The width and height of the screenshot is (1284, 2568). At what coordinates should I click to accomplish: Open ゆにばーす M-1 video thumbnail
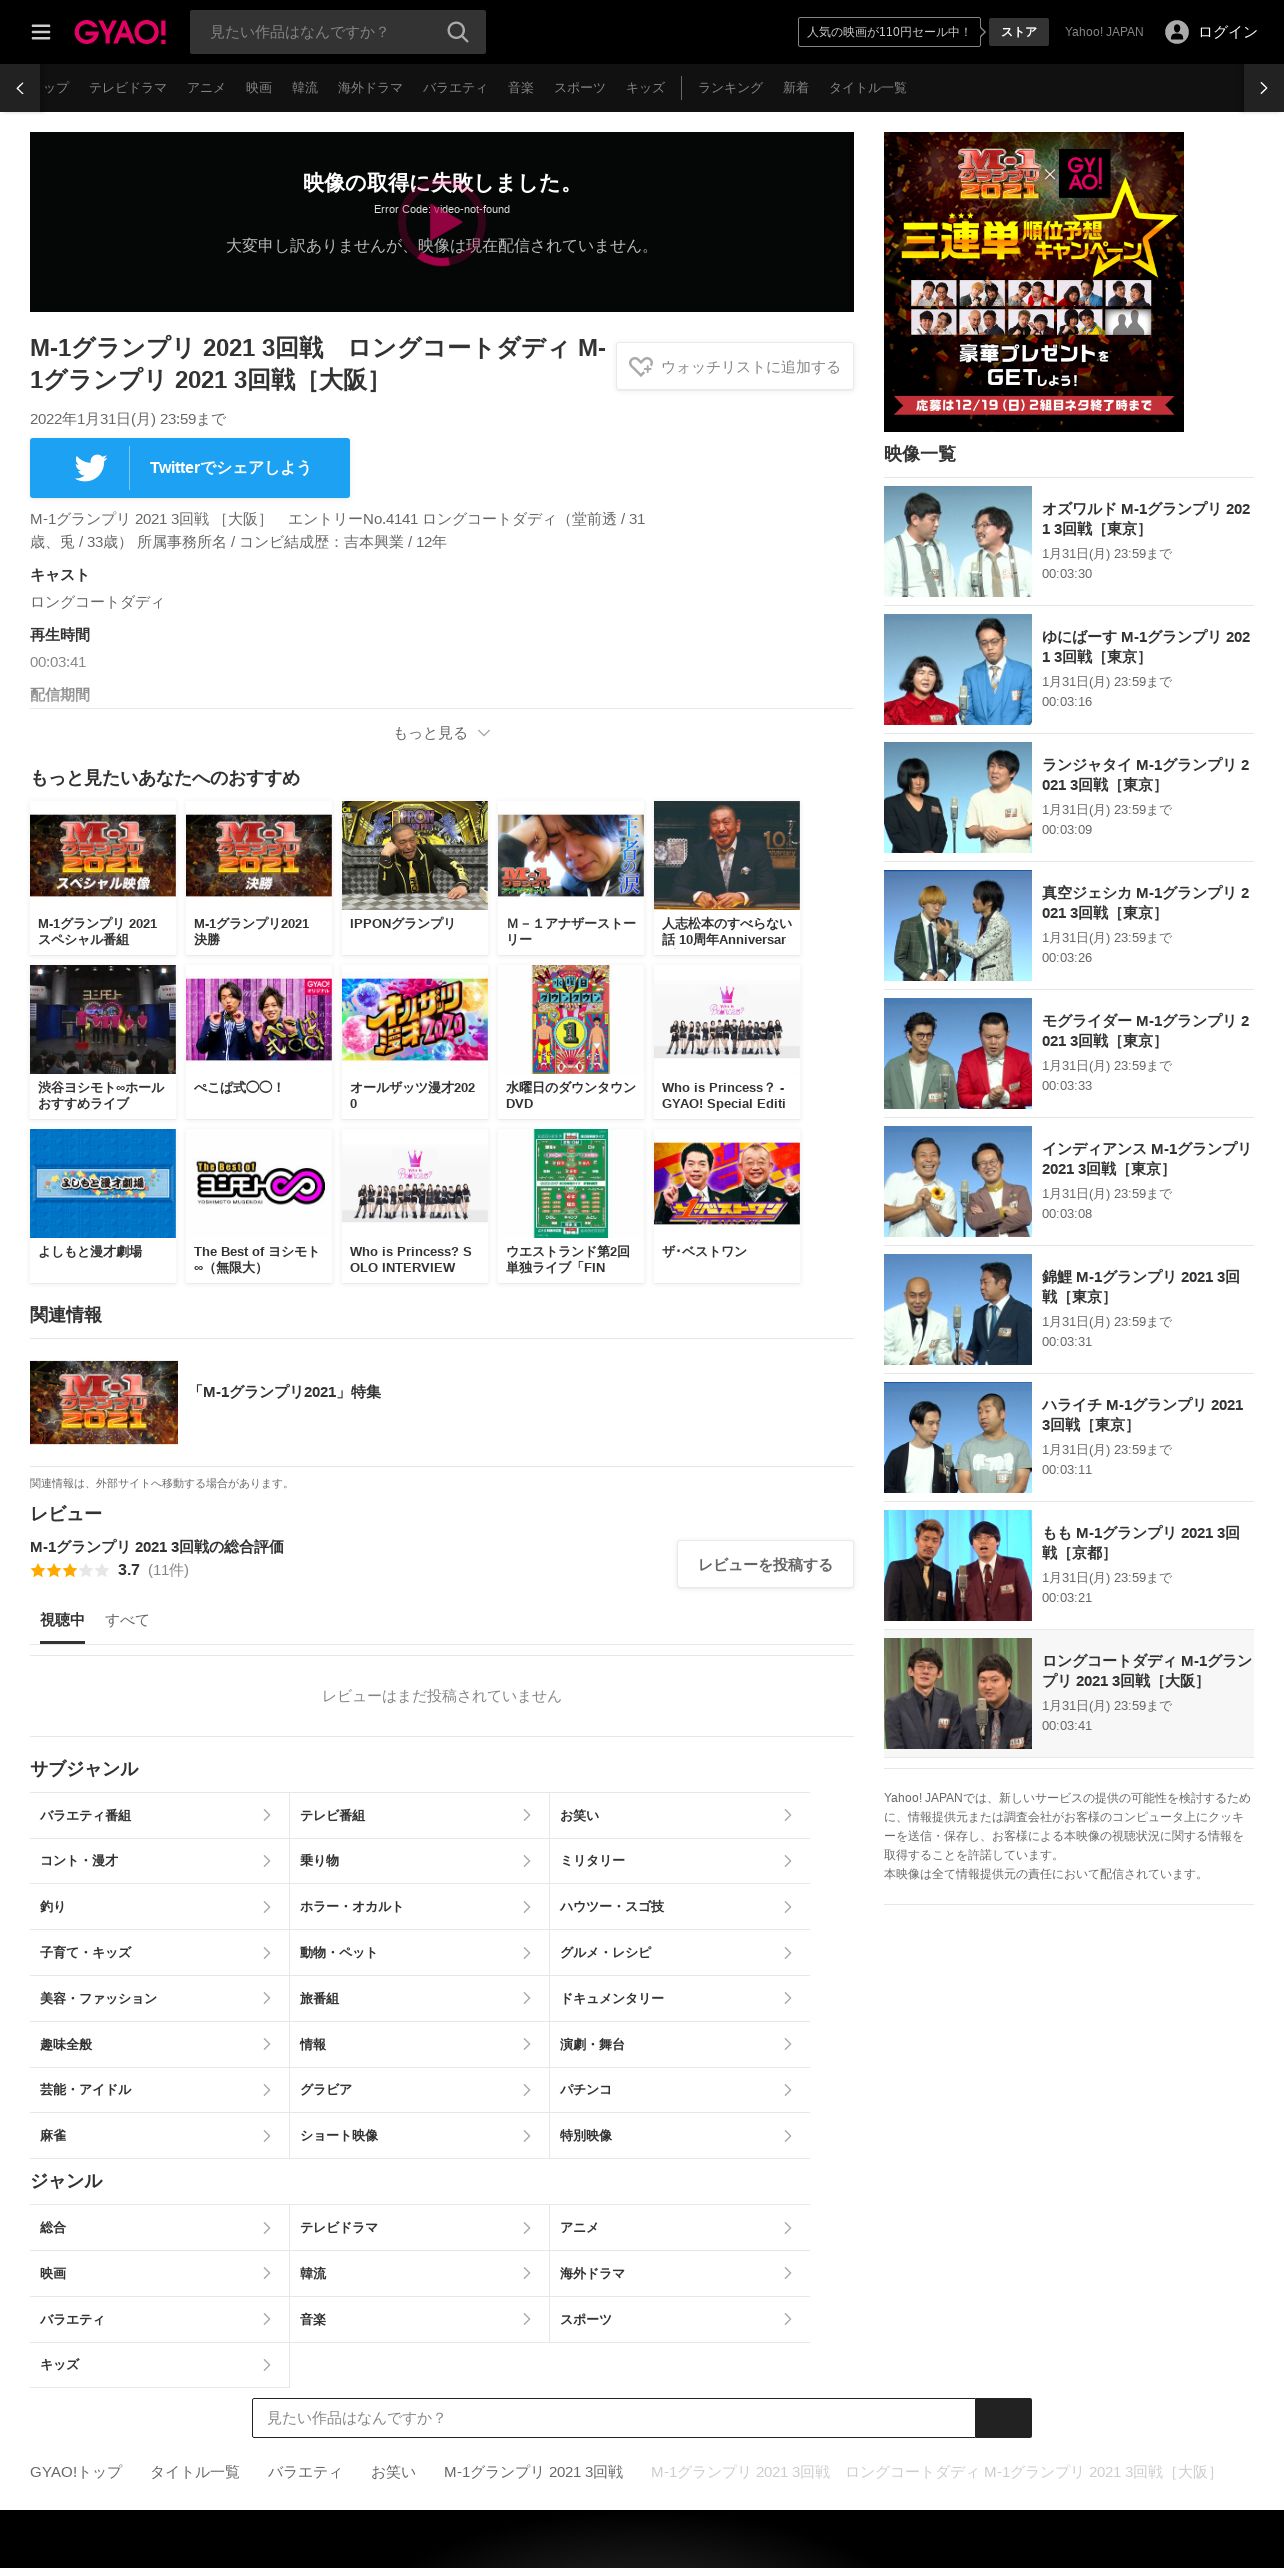pos(958,670)
